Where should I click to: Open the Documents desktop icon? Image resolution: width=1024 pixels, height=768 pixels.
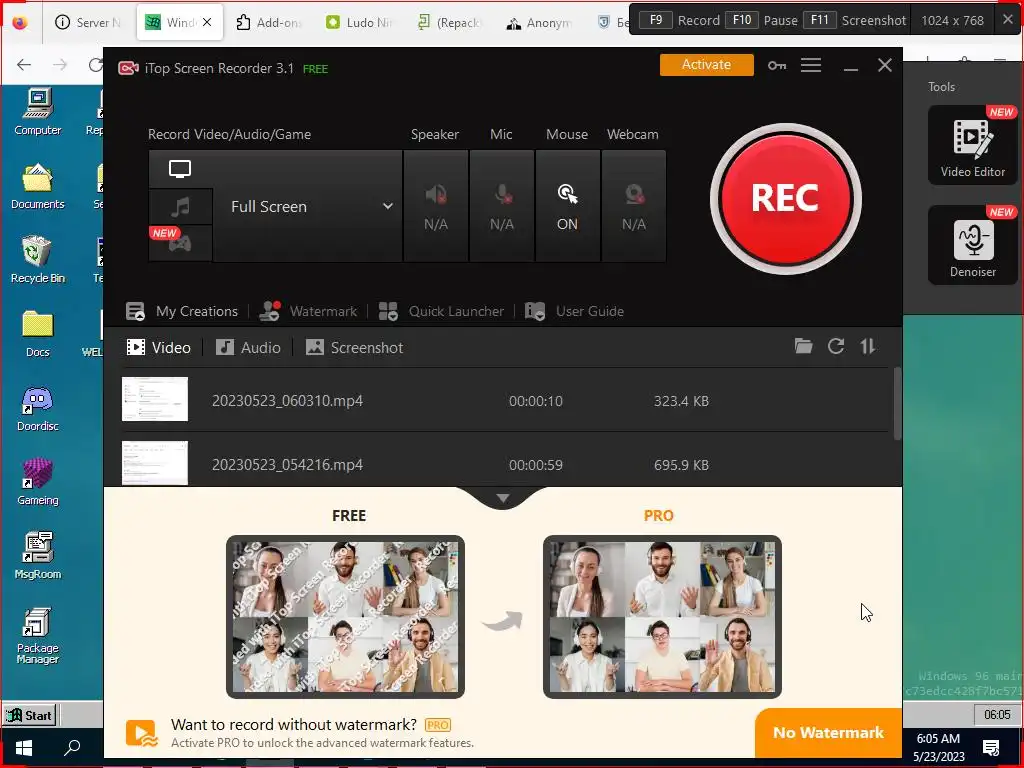(38, 185)
